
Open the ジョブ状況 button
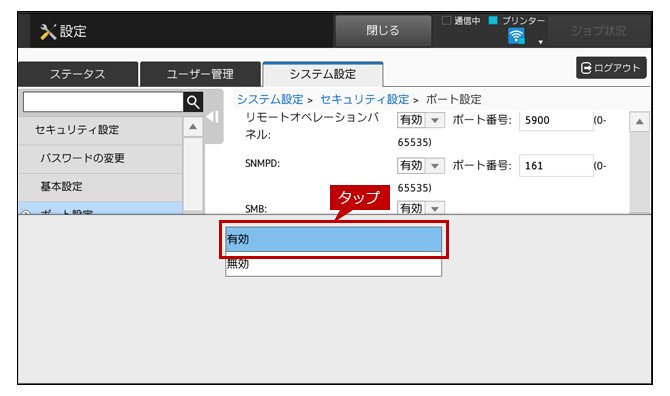coord(598,31)
